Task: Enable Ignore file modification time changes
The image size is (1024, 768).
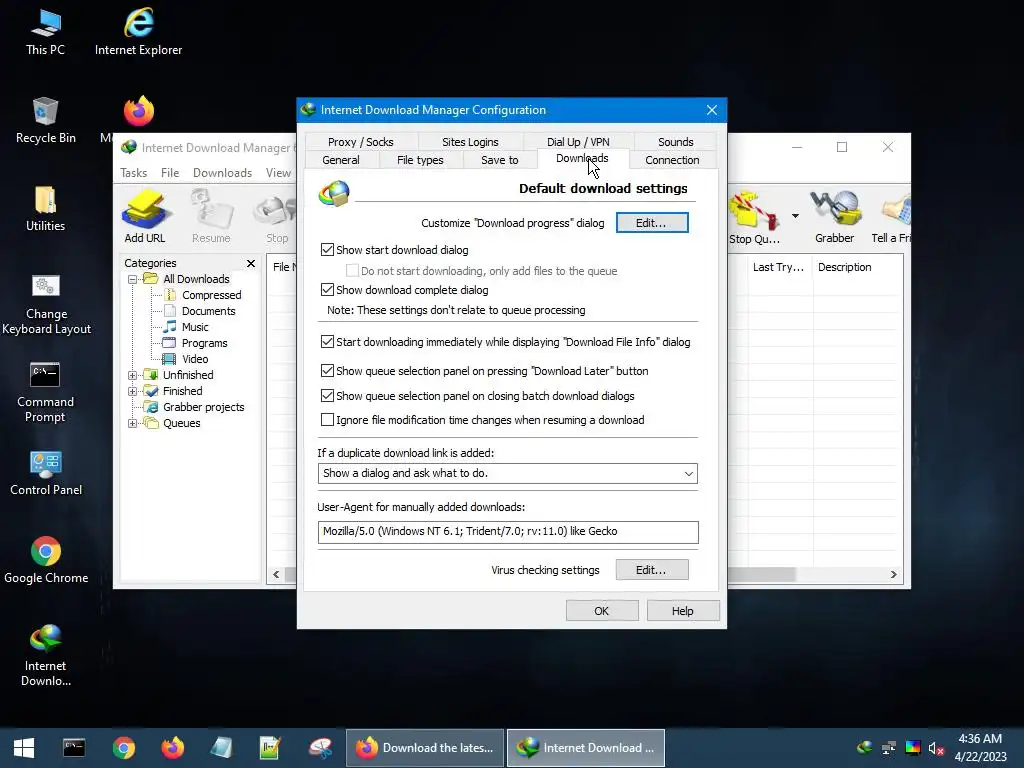Action: 327,420
